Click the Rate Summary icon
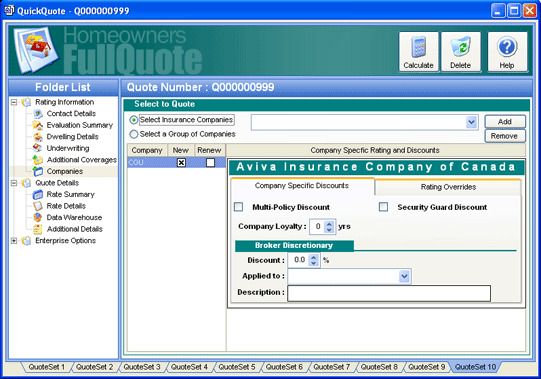 (x=38, y=195)
